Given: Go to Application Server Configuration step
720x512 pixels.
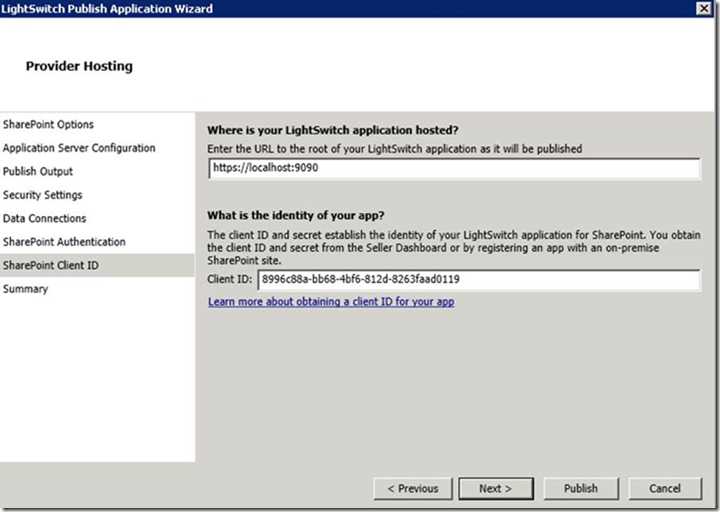Looking at the screenshot, I should (79, 148).
